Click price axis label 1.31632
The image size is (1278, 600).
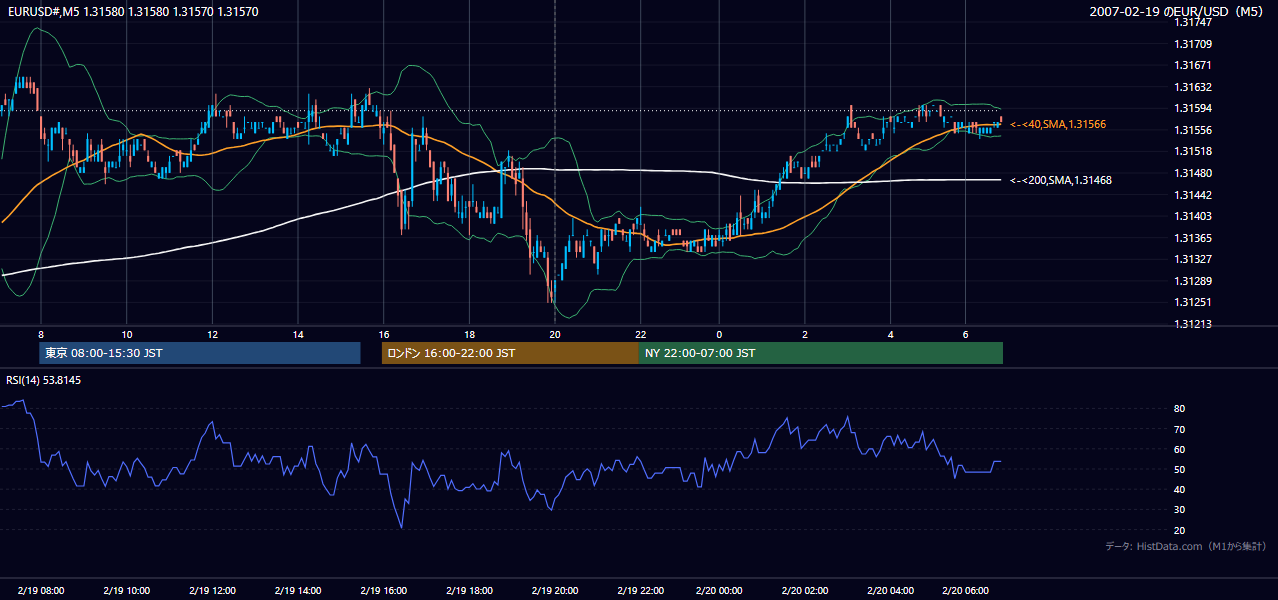tap(1194, 87)
